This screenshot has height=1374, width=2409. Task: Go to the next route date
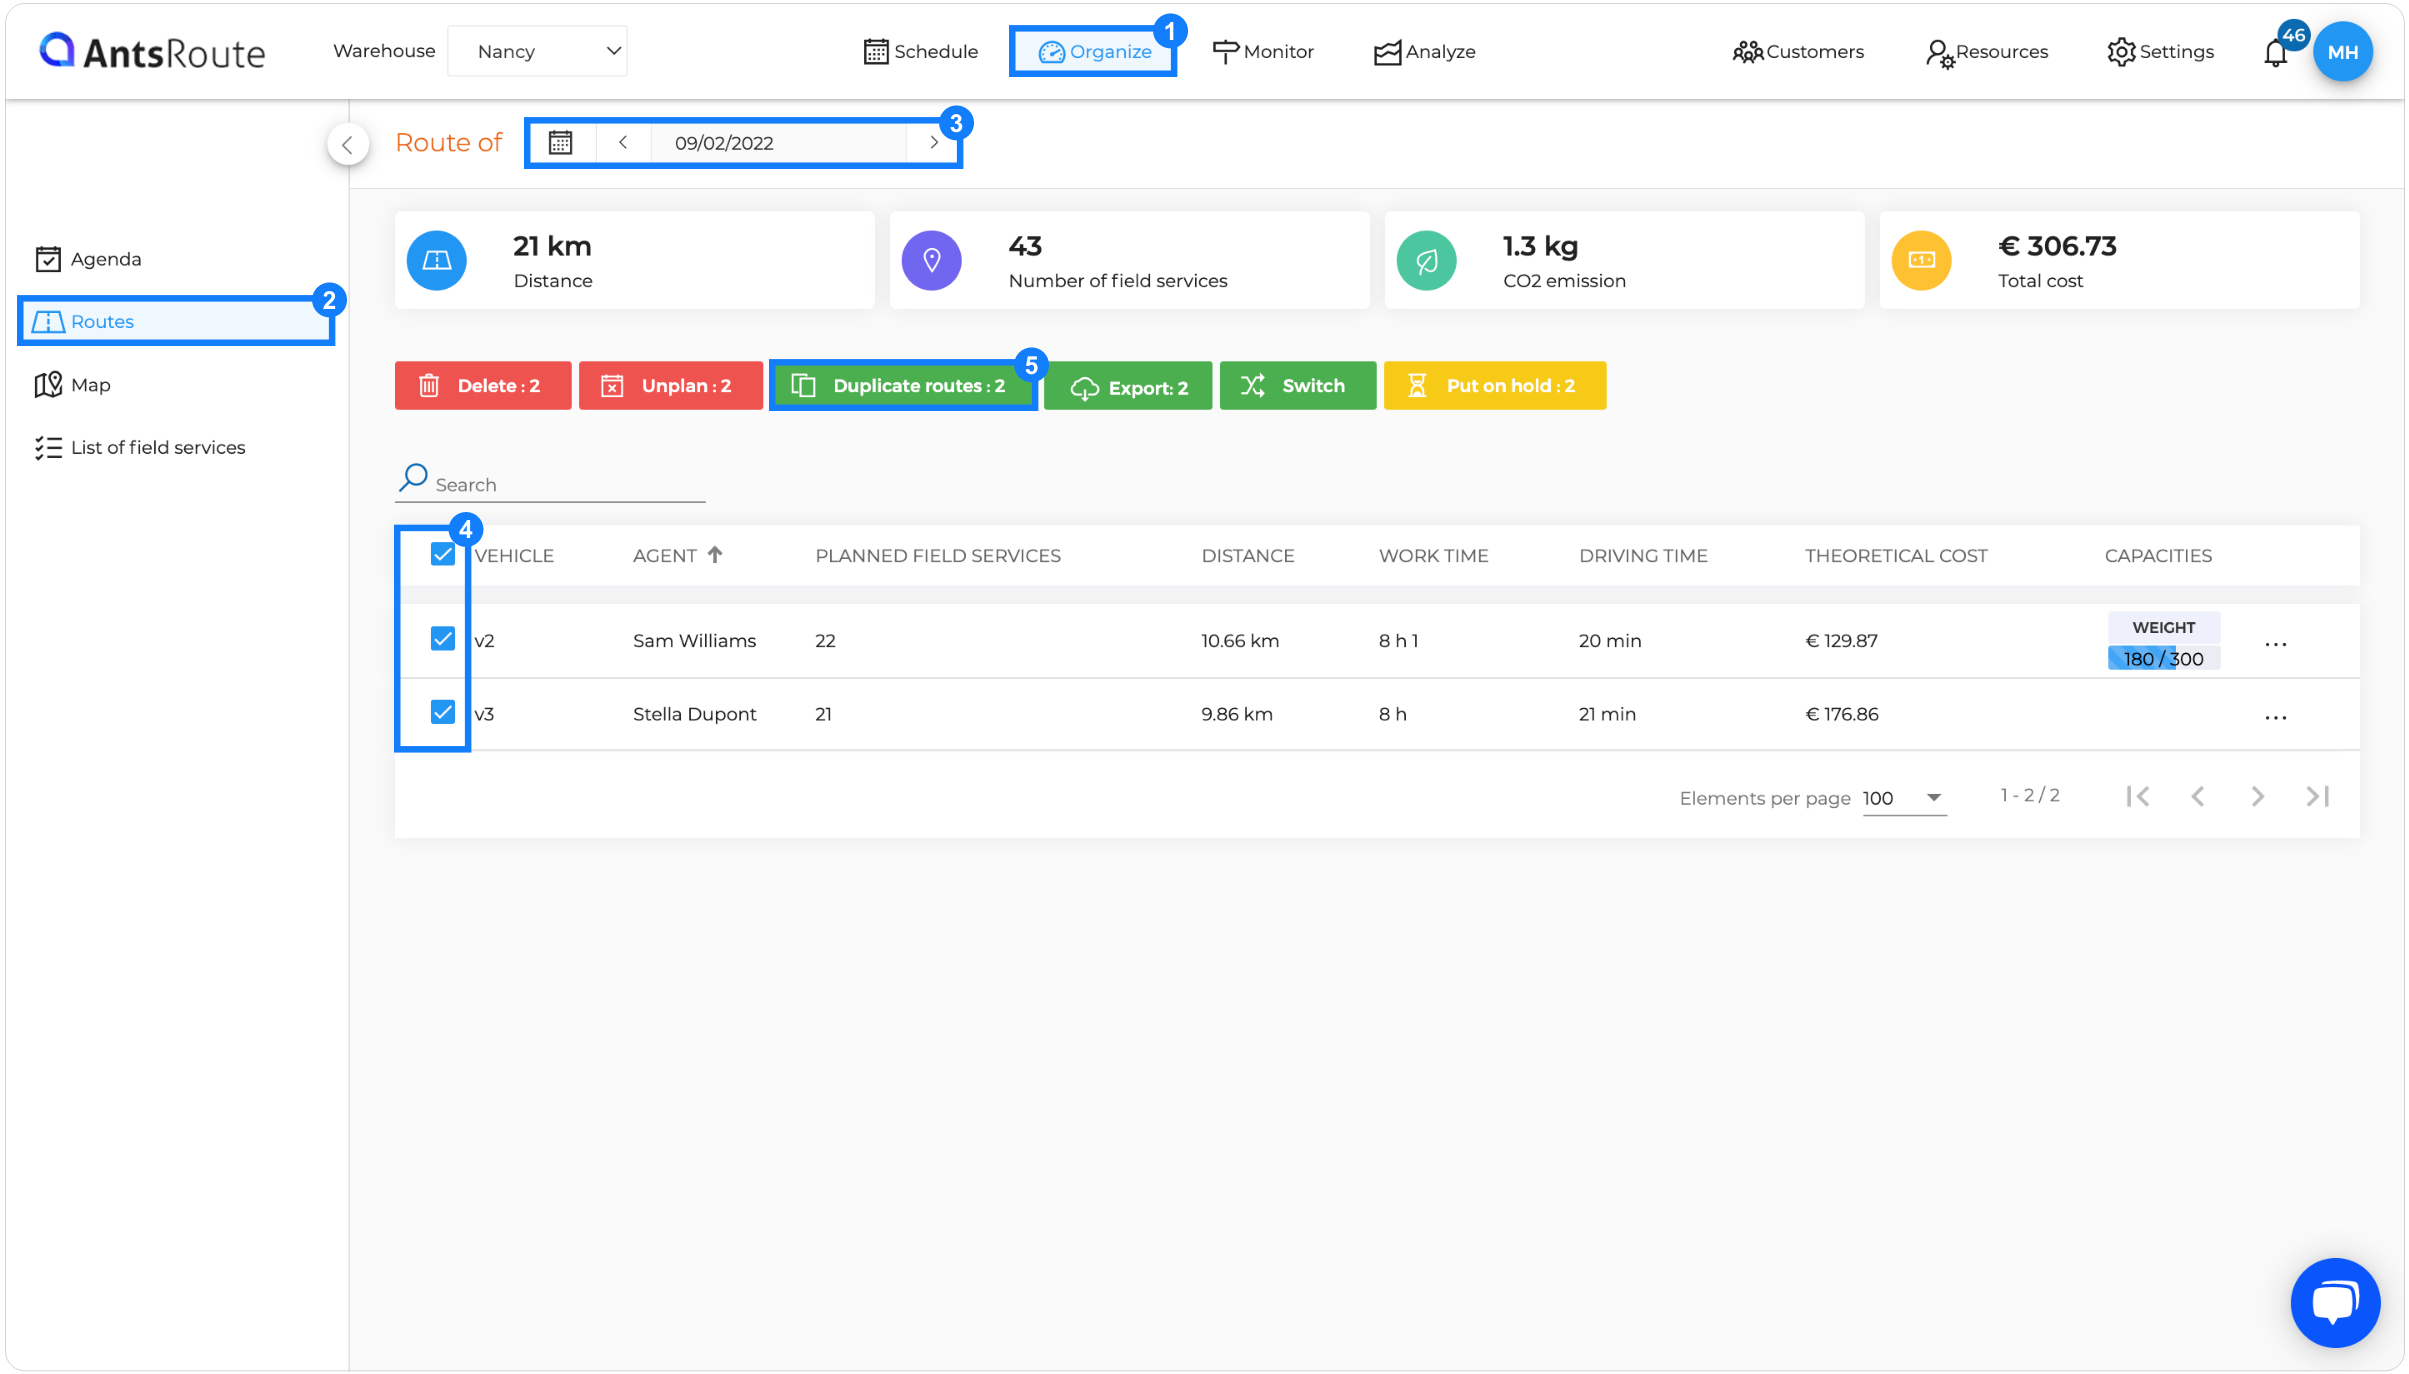click(934, 142)
